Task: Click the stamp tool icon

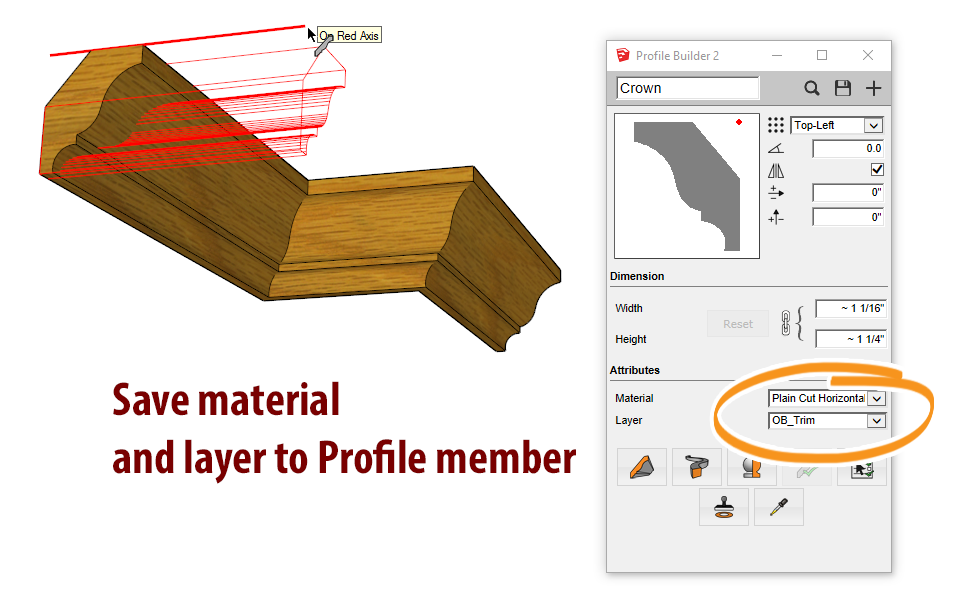Action: click(724, 507)
